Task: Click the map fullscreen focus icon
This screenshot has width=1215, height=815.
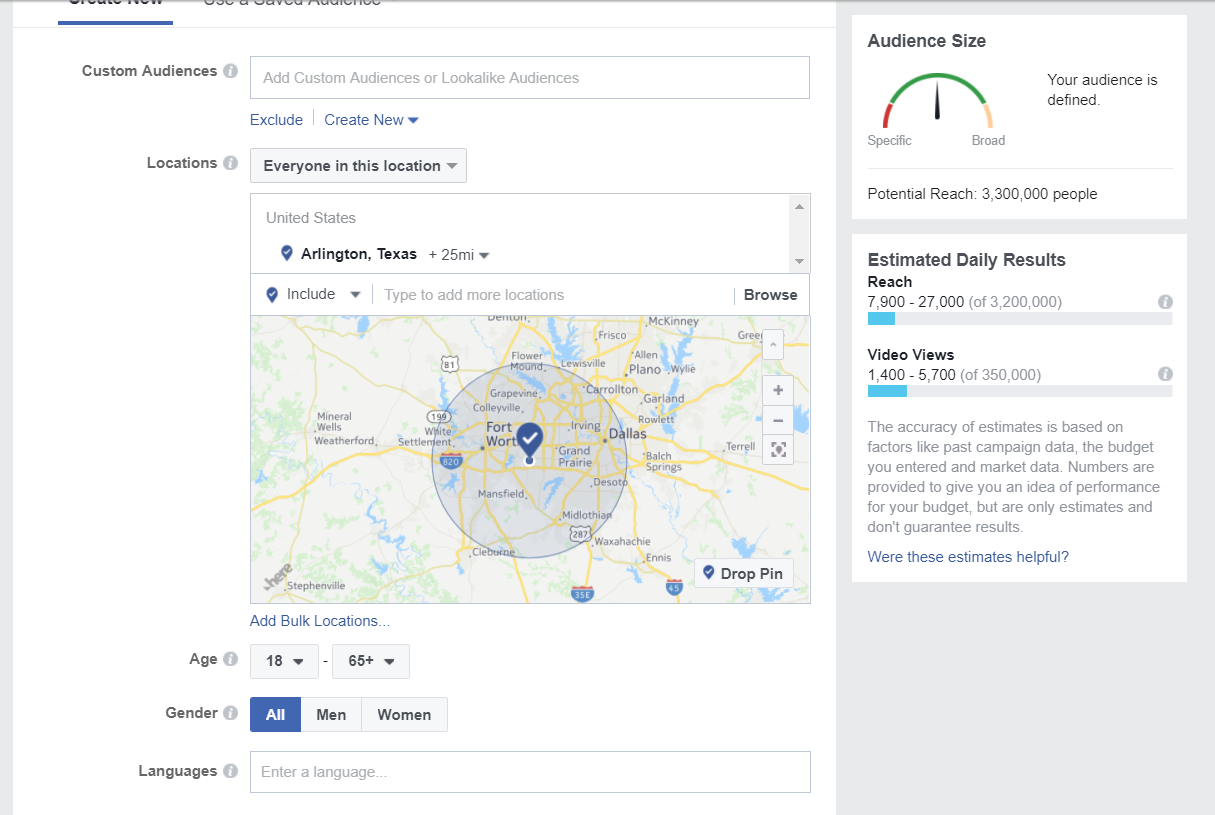Action: [778, 450]
